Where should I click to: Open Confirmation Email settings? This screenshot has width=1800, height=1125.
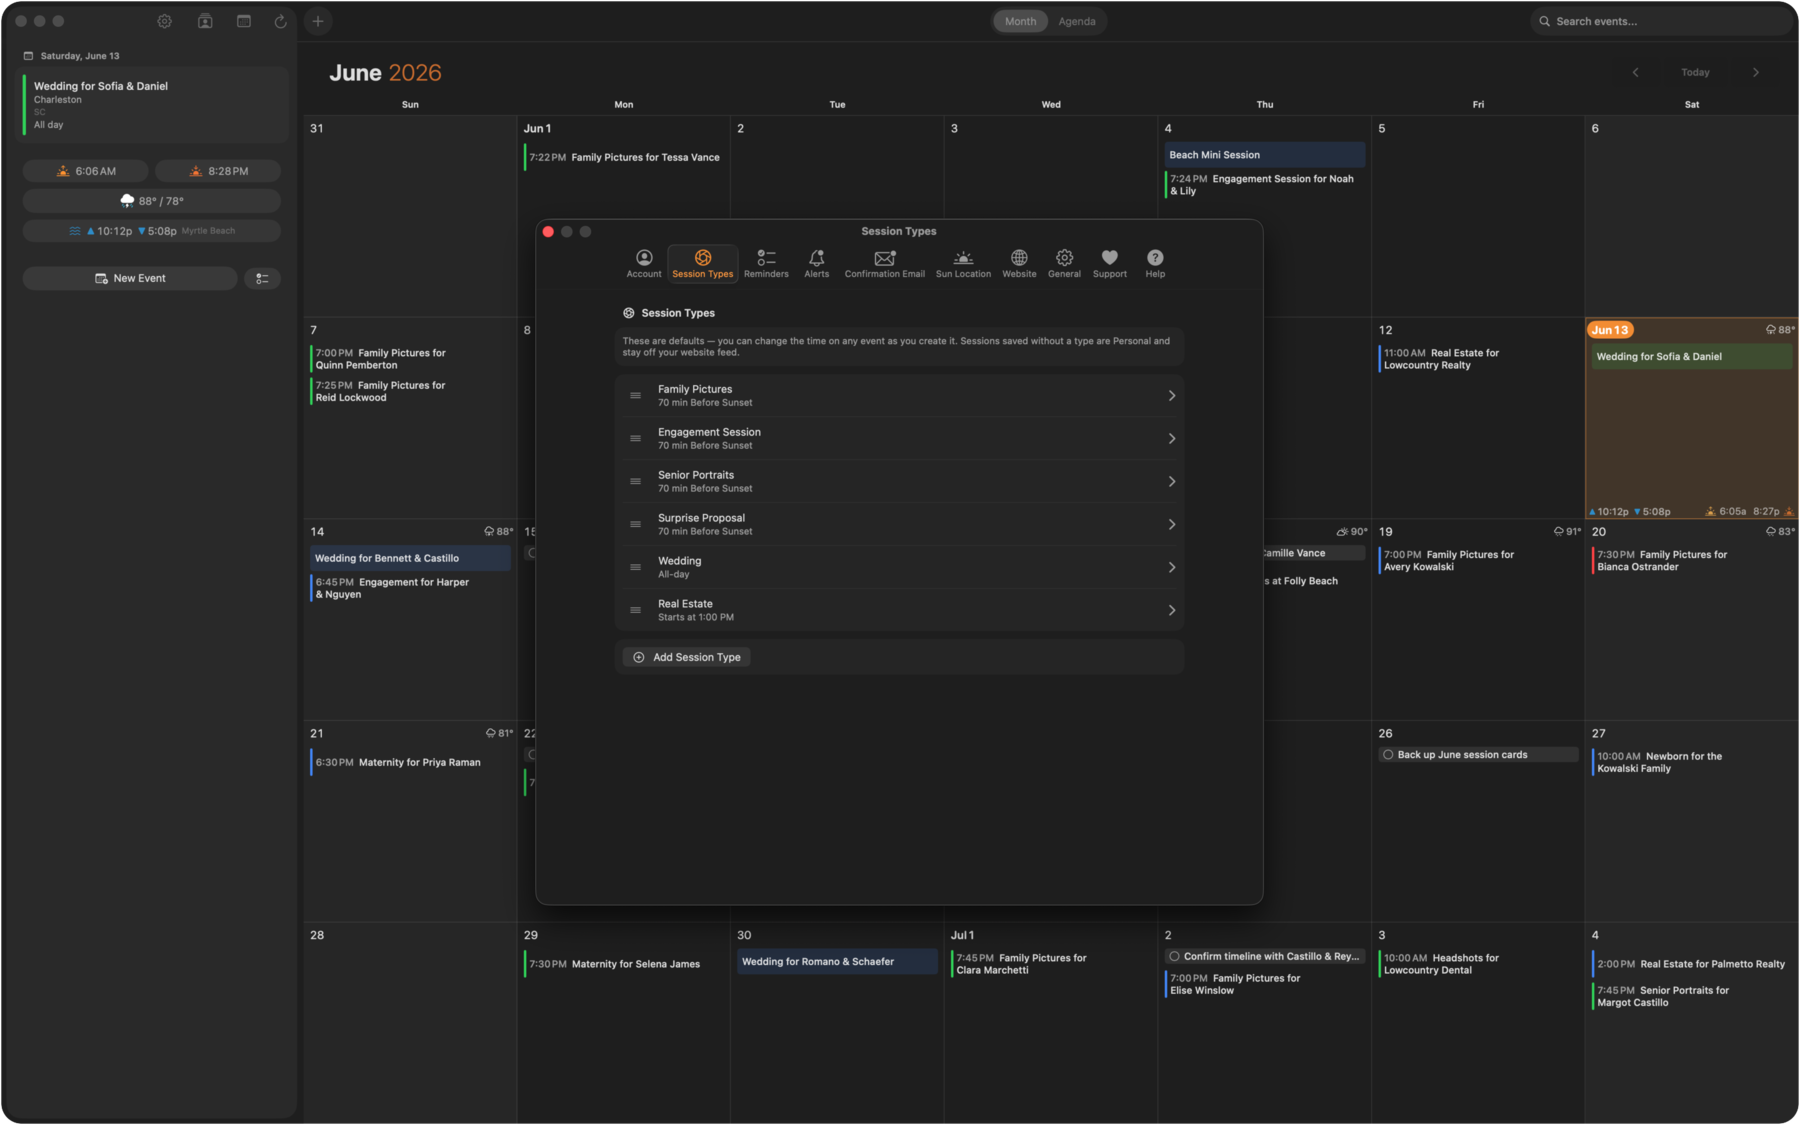tap(884, 264)
